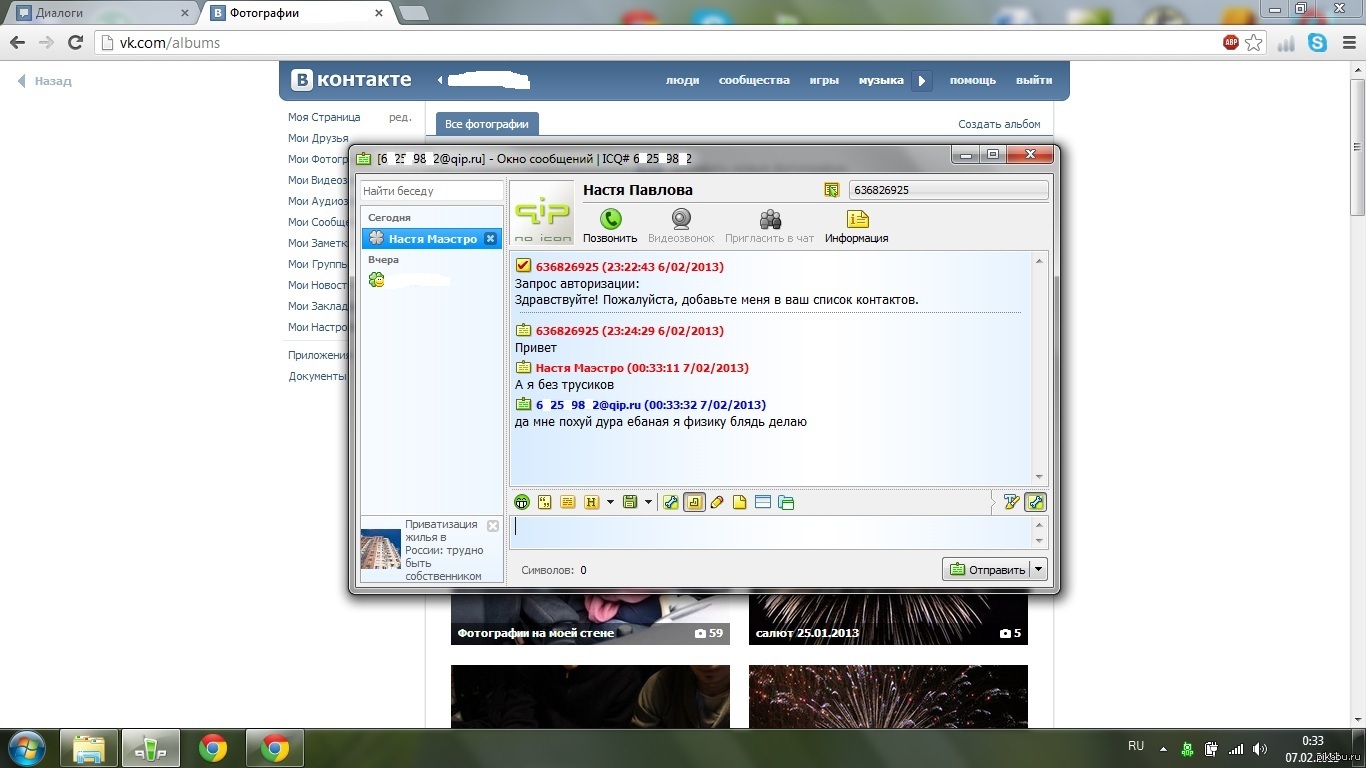Viewport: 1366px width, 768px height.
Task: Expand the save diskette dropdown arrow
Action: click(x=648, y=502)
